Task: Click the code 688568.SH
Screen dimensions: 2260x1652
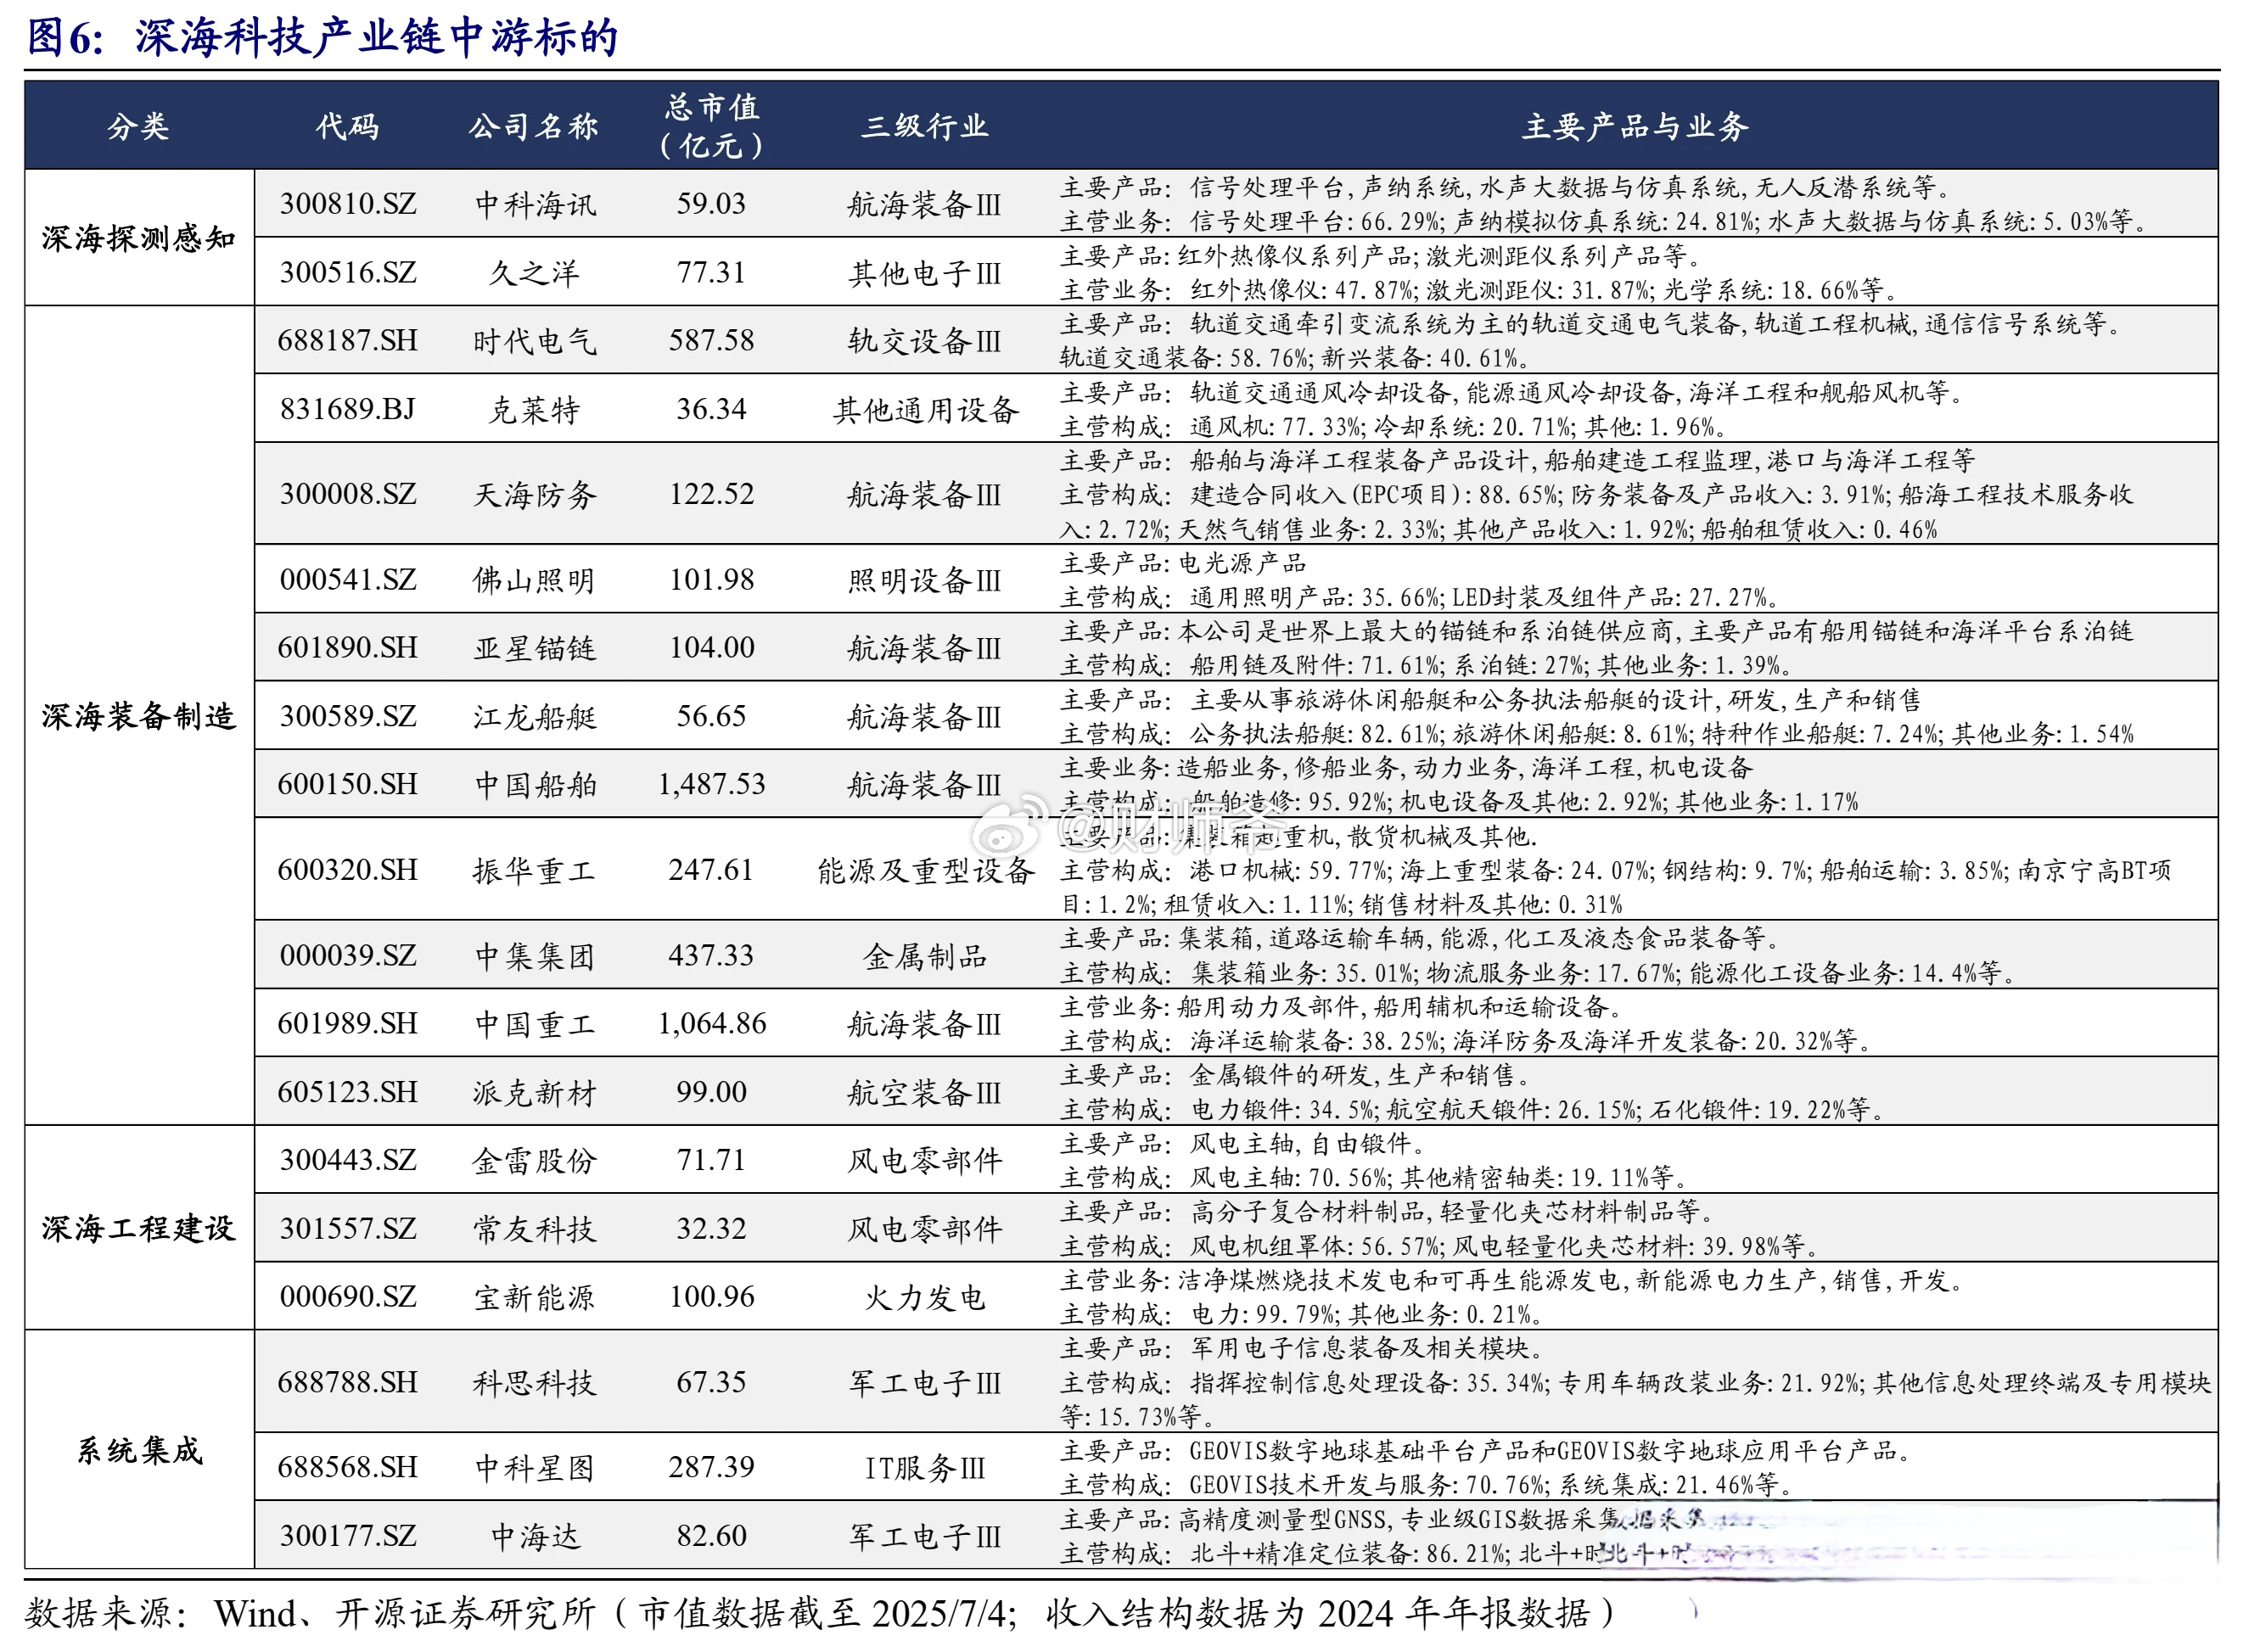Action: [x=348, y=1468]
